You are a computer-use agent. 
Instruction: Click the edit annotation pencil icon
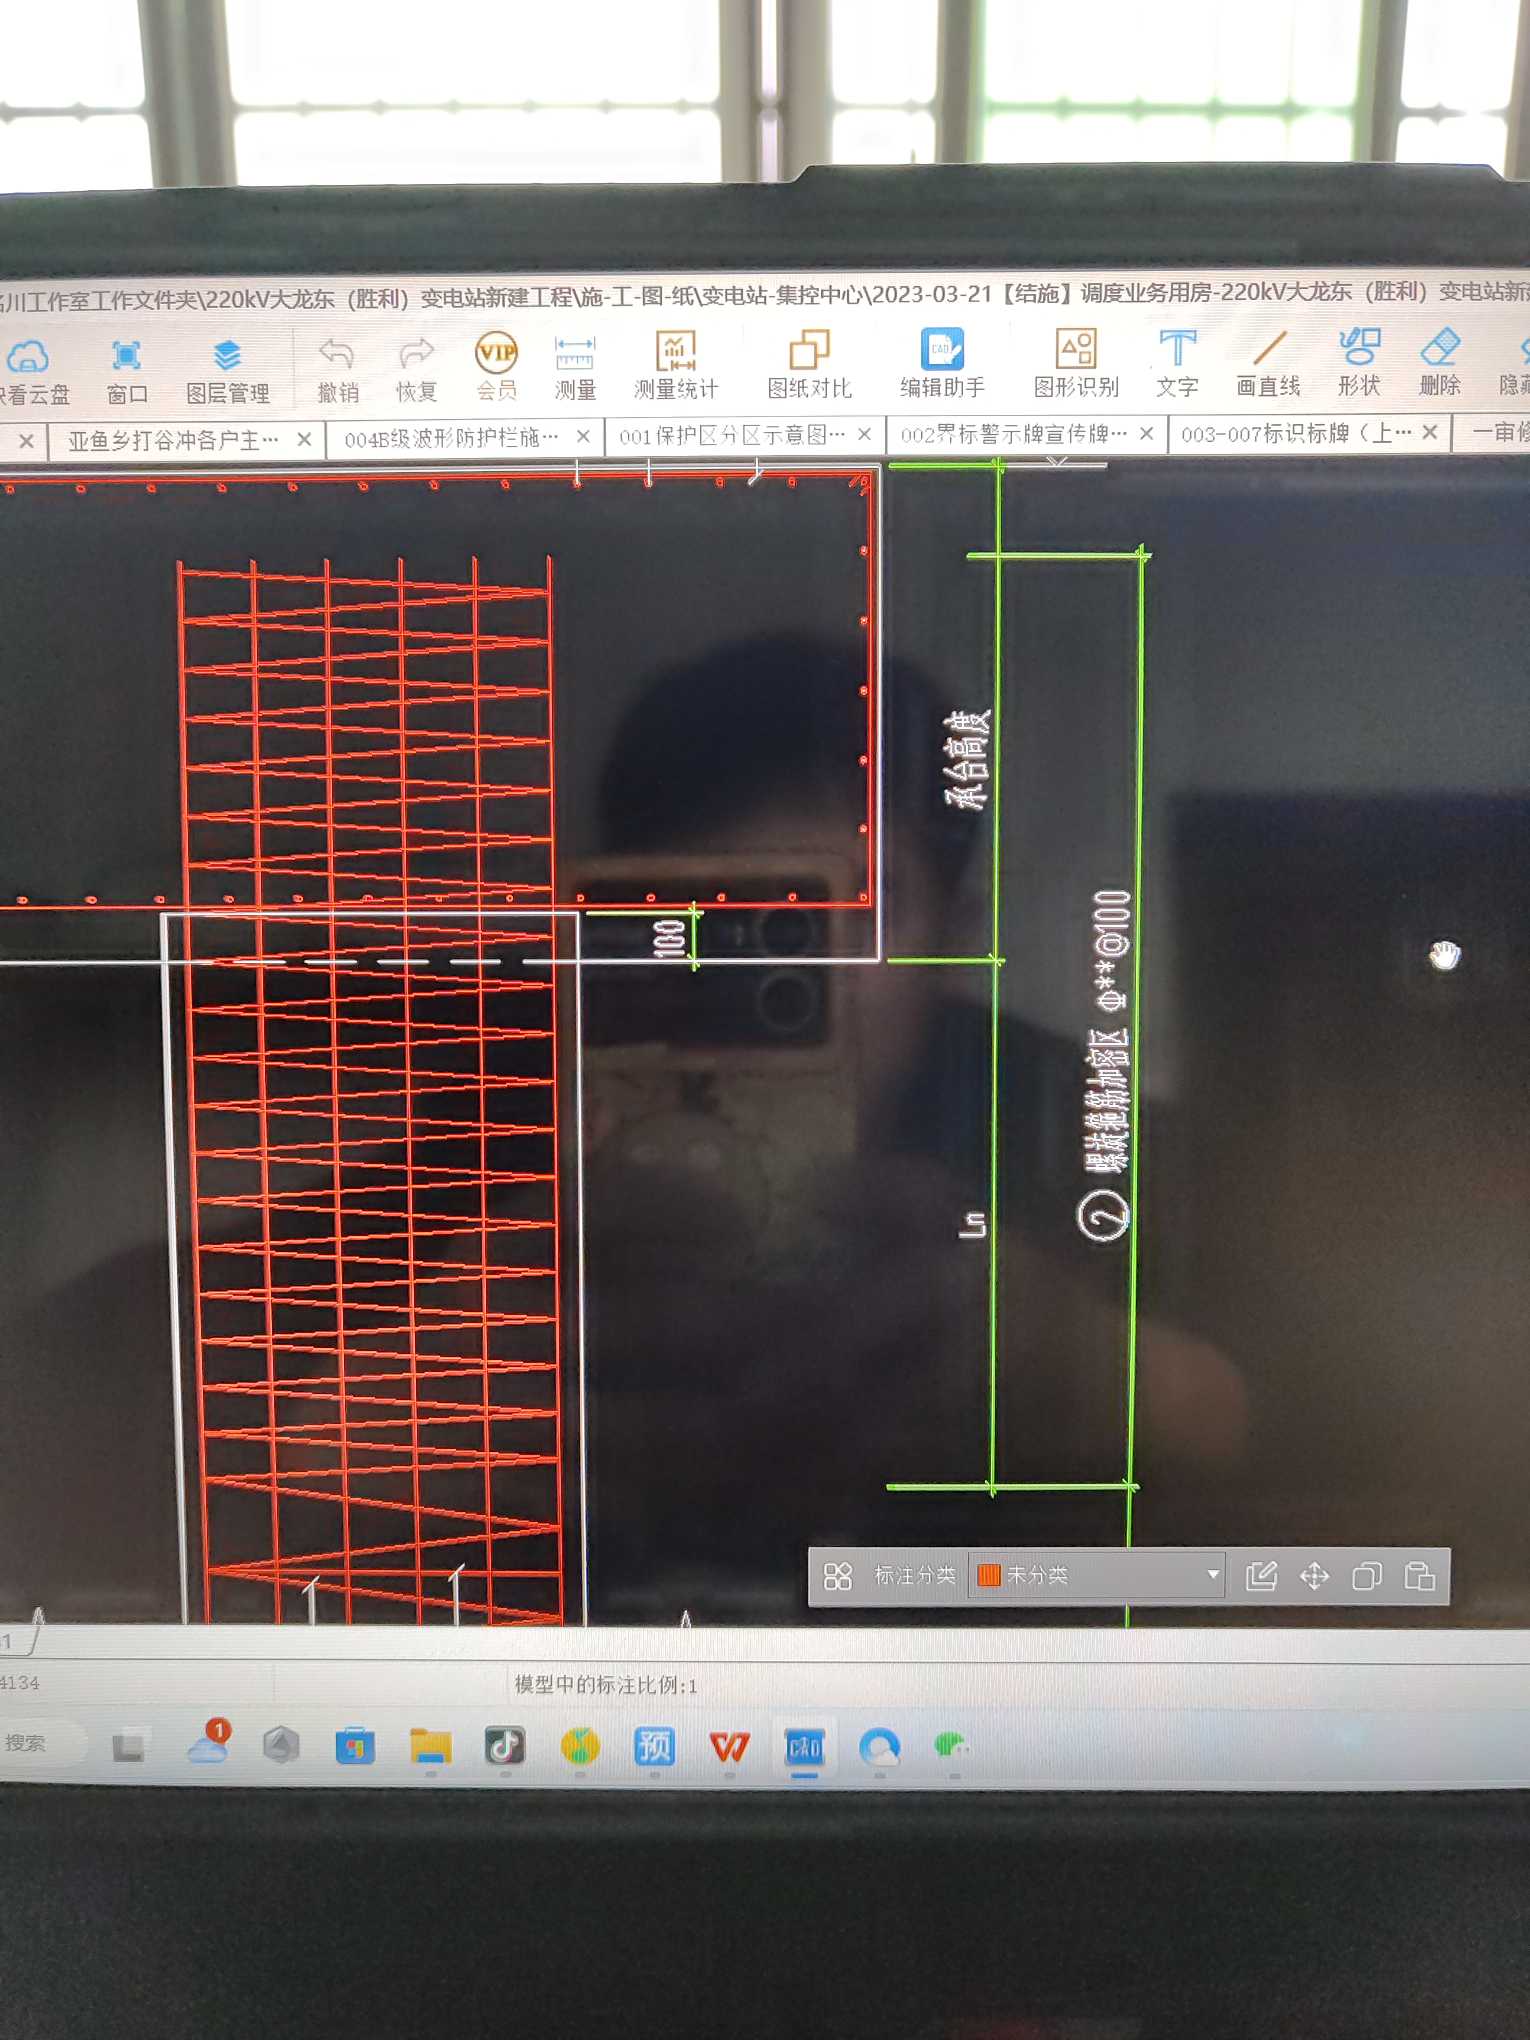(1261, 1577)
